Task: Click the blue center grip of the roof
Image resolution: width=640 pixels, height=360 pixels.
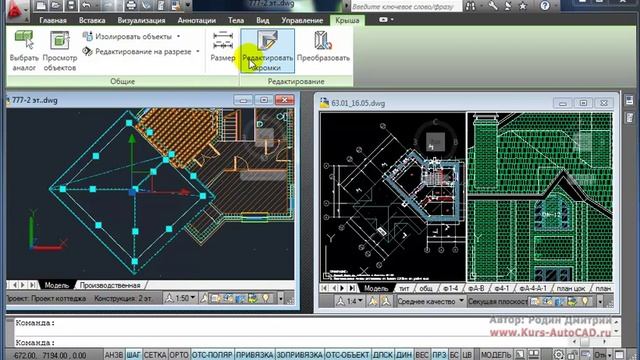Action: pyautogui.click(x=132, y=192)
